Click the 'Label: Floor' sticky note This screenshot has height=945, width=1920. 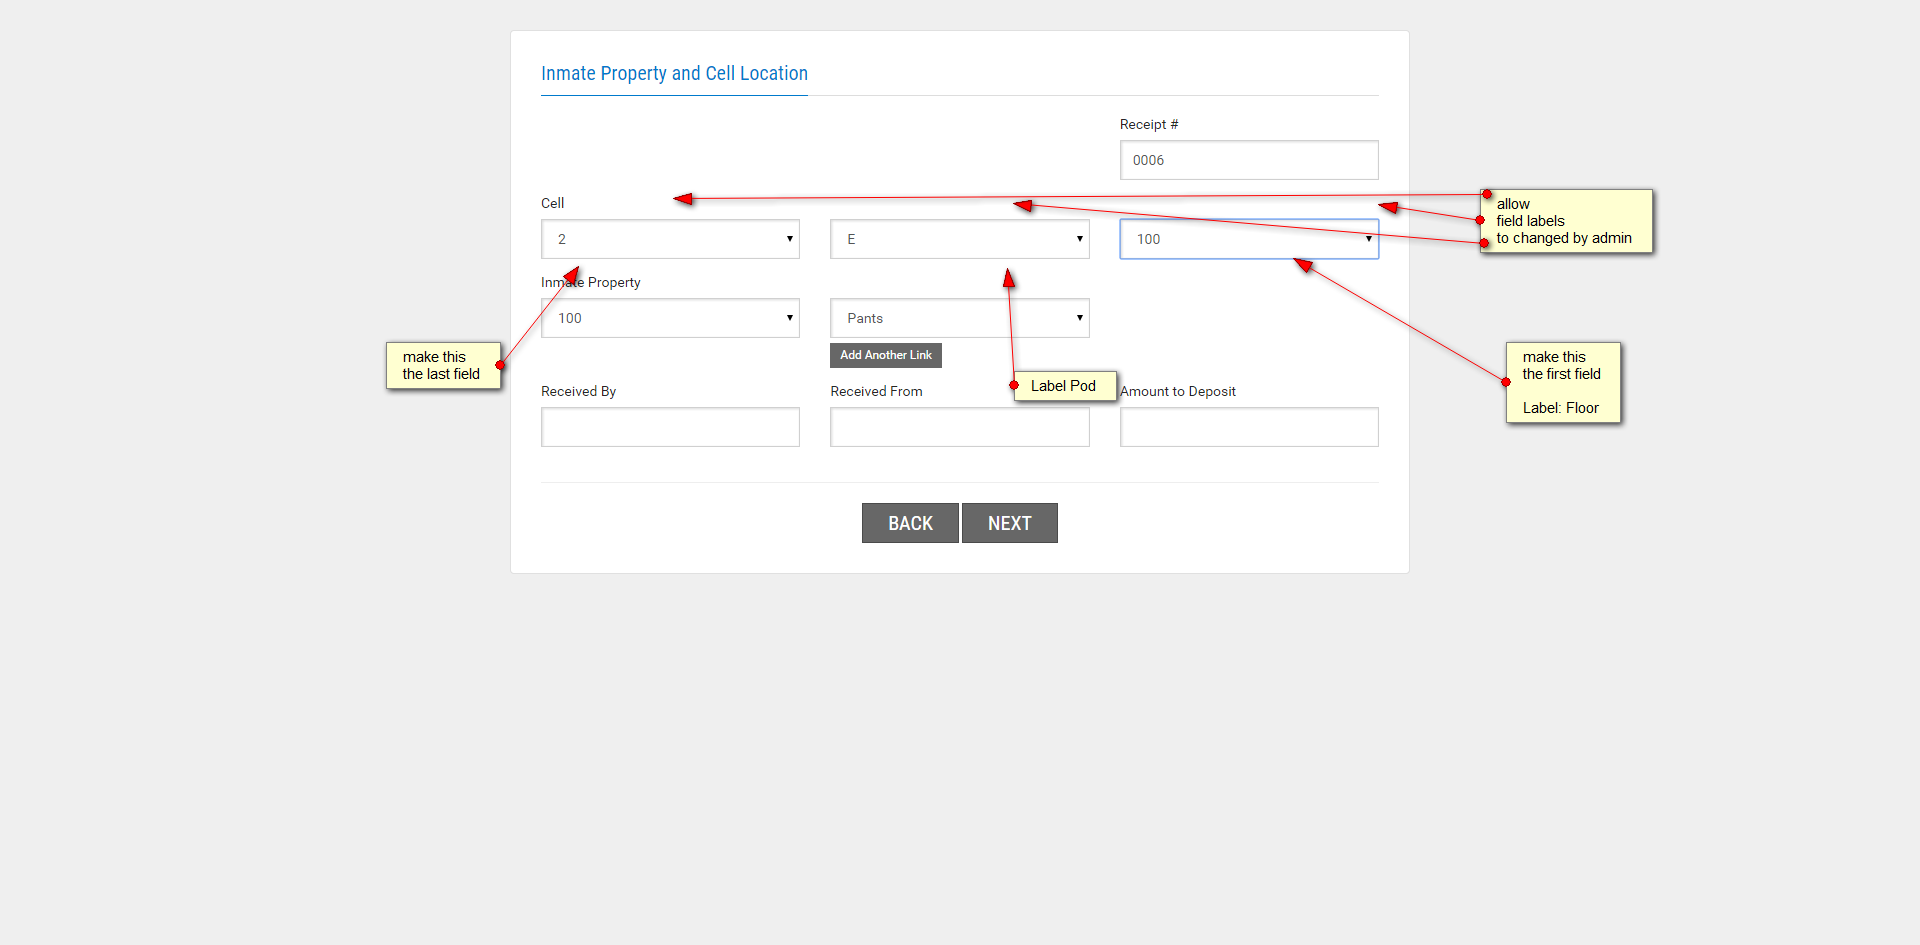[x=1563, y=383]
